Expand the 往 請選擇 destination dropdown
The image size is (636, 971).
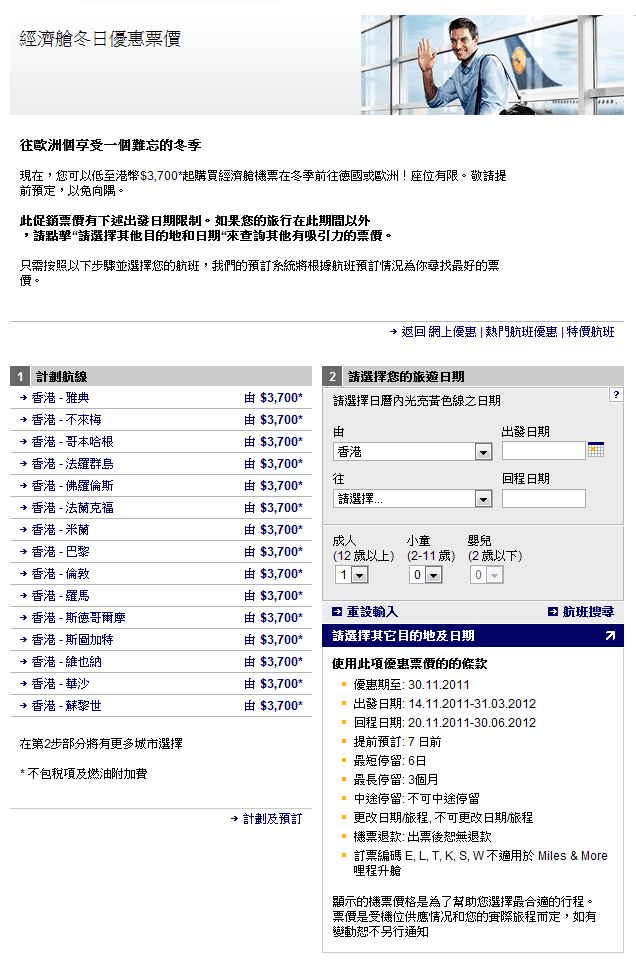pyautogui.click(x=483, y=499)
